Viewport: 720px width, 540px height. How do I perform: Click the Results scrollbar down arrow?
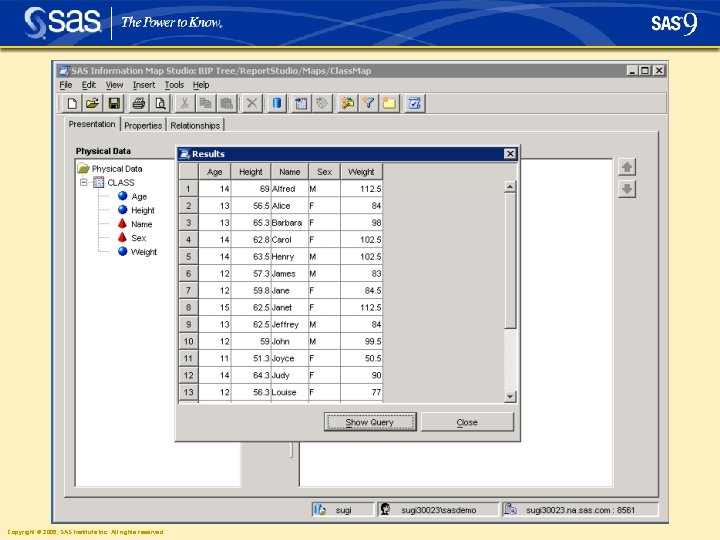pos(510,396)
